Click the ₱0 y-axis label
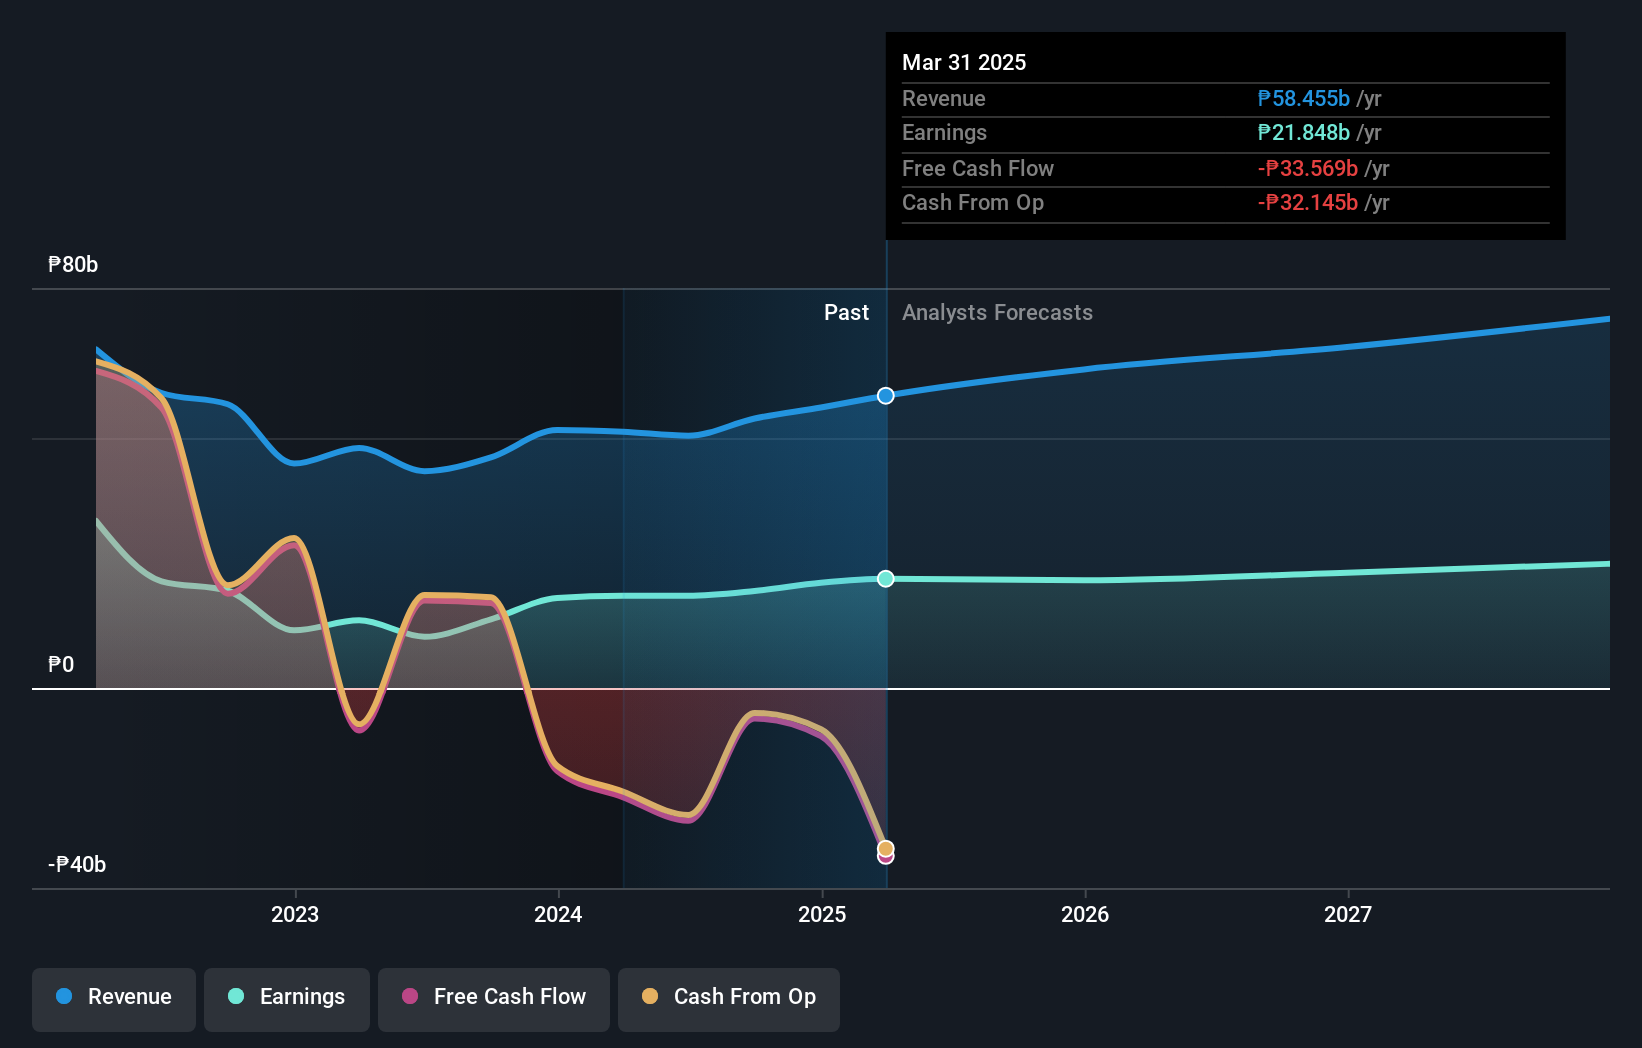 pos(61,665)
